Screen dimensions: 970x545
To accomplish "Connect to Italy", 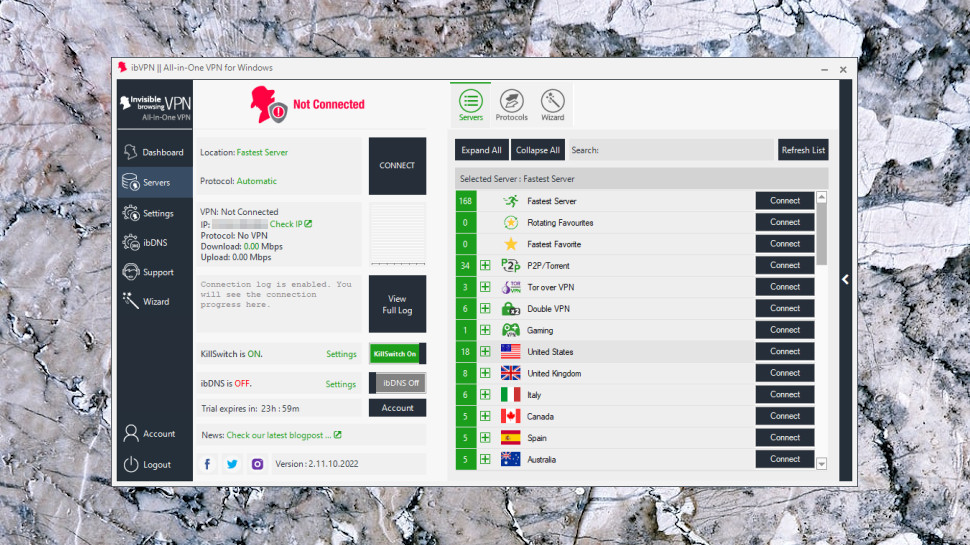I will click(x=784, y=394).
